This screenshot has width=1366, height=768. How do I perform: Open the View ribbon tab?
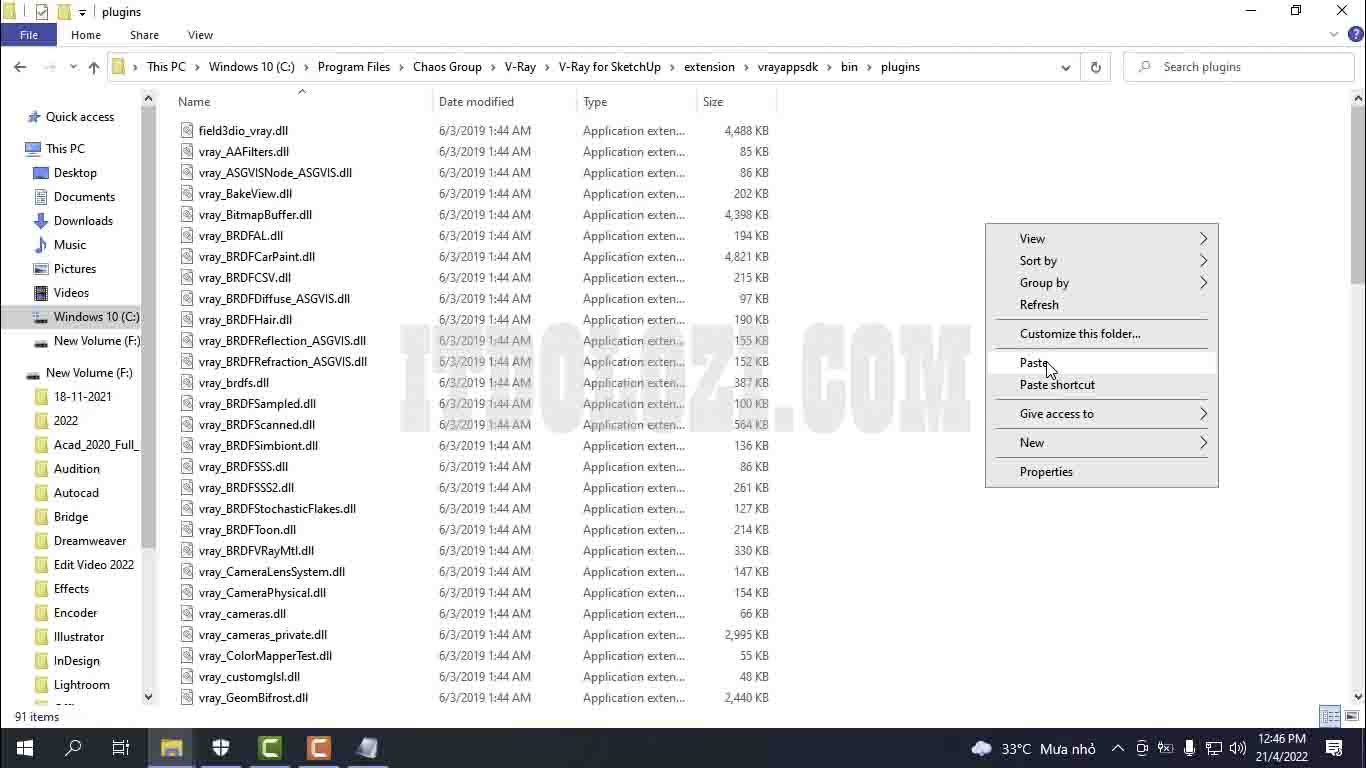(200, 35)
